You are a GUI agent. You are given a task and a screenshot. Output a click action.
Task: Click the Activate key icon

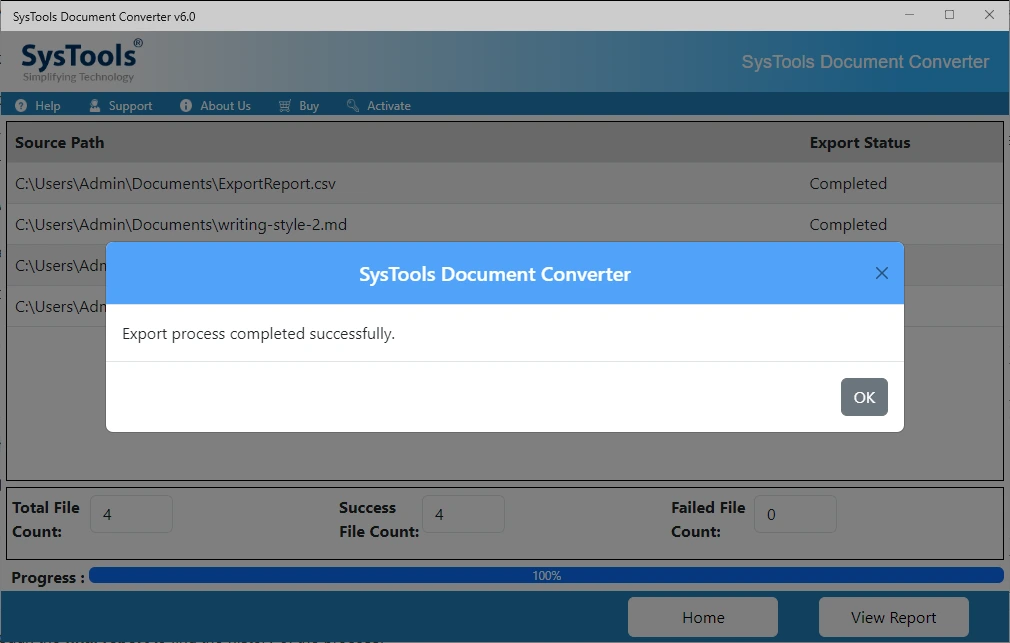[352, 106]
